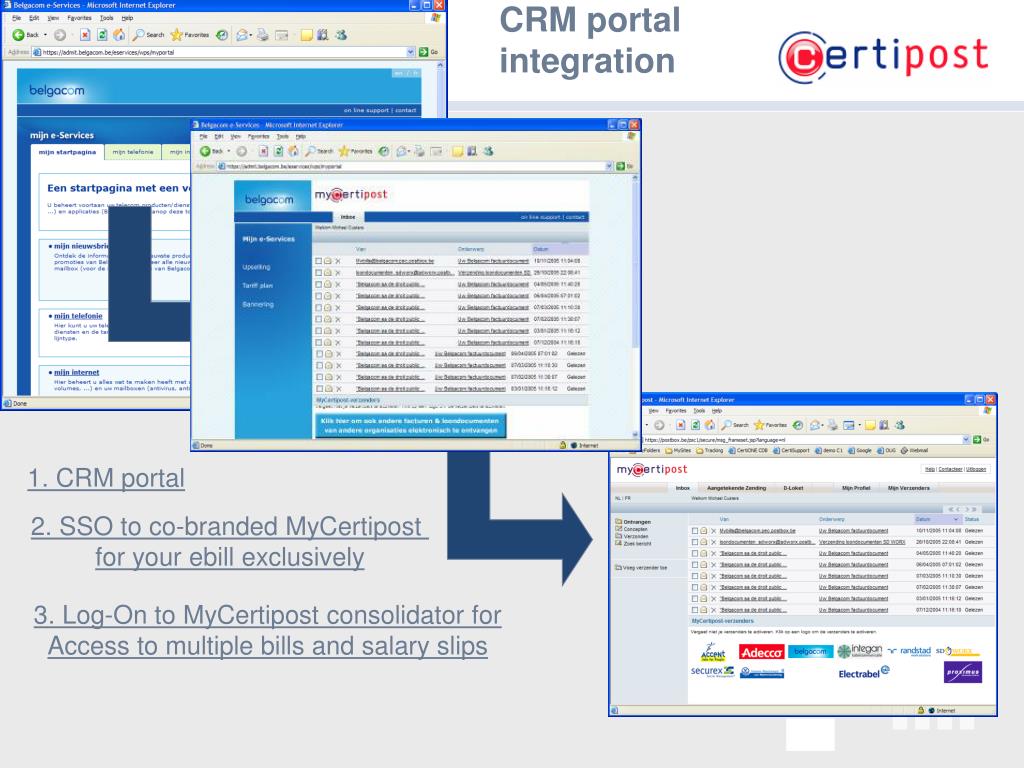Viewport: 1024px width, 768px height.
Task: Open 'Mijn Profiel' tab
Action: [856, 488]
